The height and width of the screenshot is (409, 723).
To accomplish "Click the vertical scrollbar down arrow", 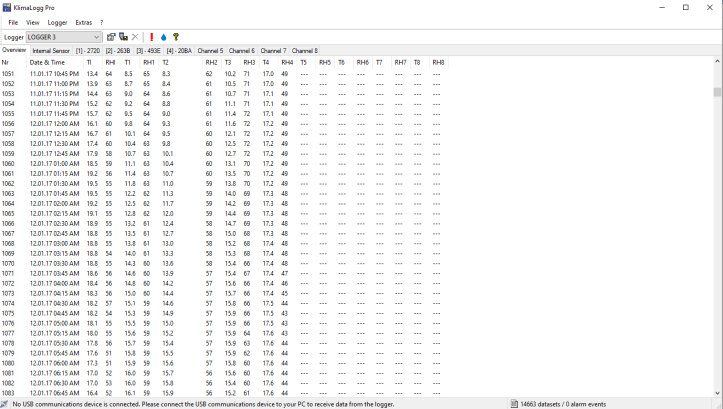I will [717, 393].
